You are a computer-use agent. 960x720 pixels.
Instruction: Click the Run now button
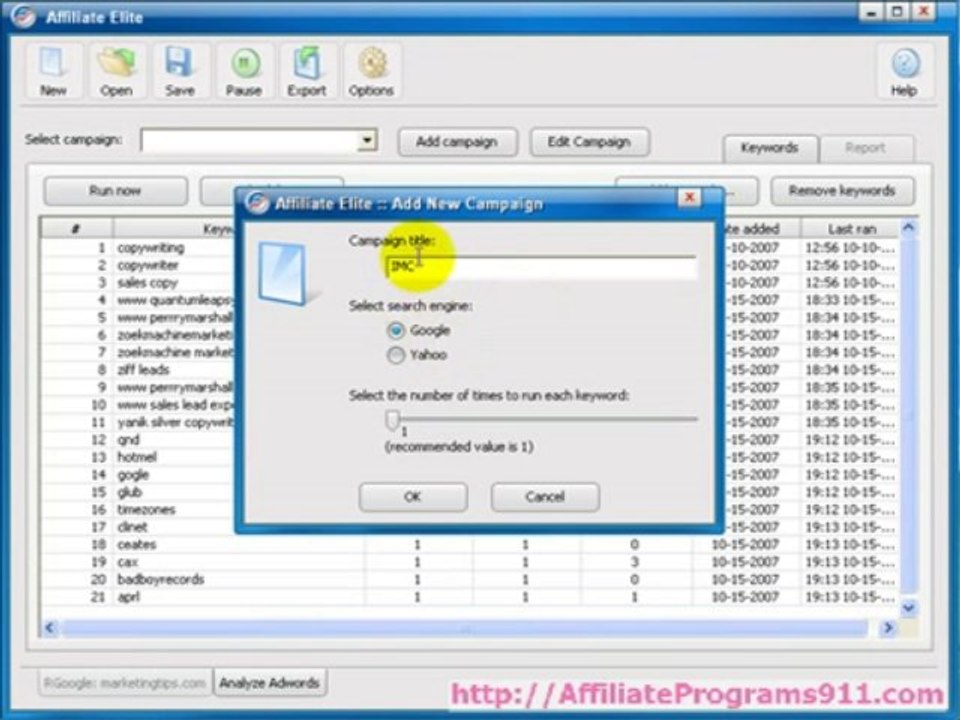(x=115, y=191)
